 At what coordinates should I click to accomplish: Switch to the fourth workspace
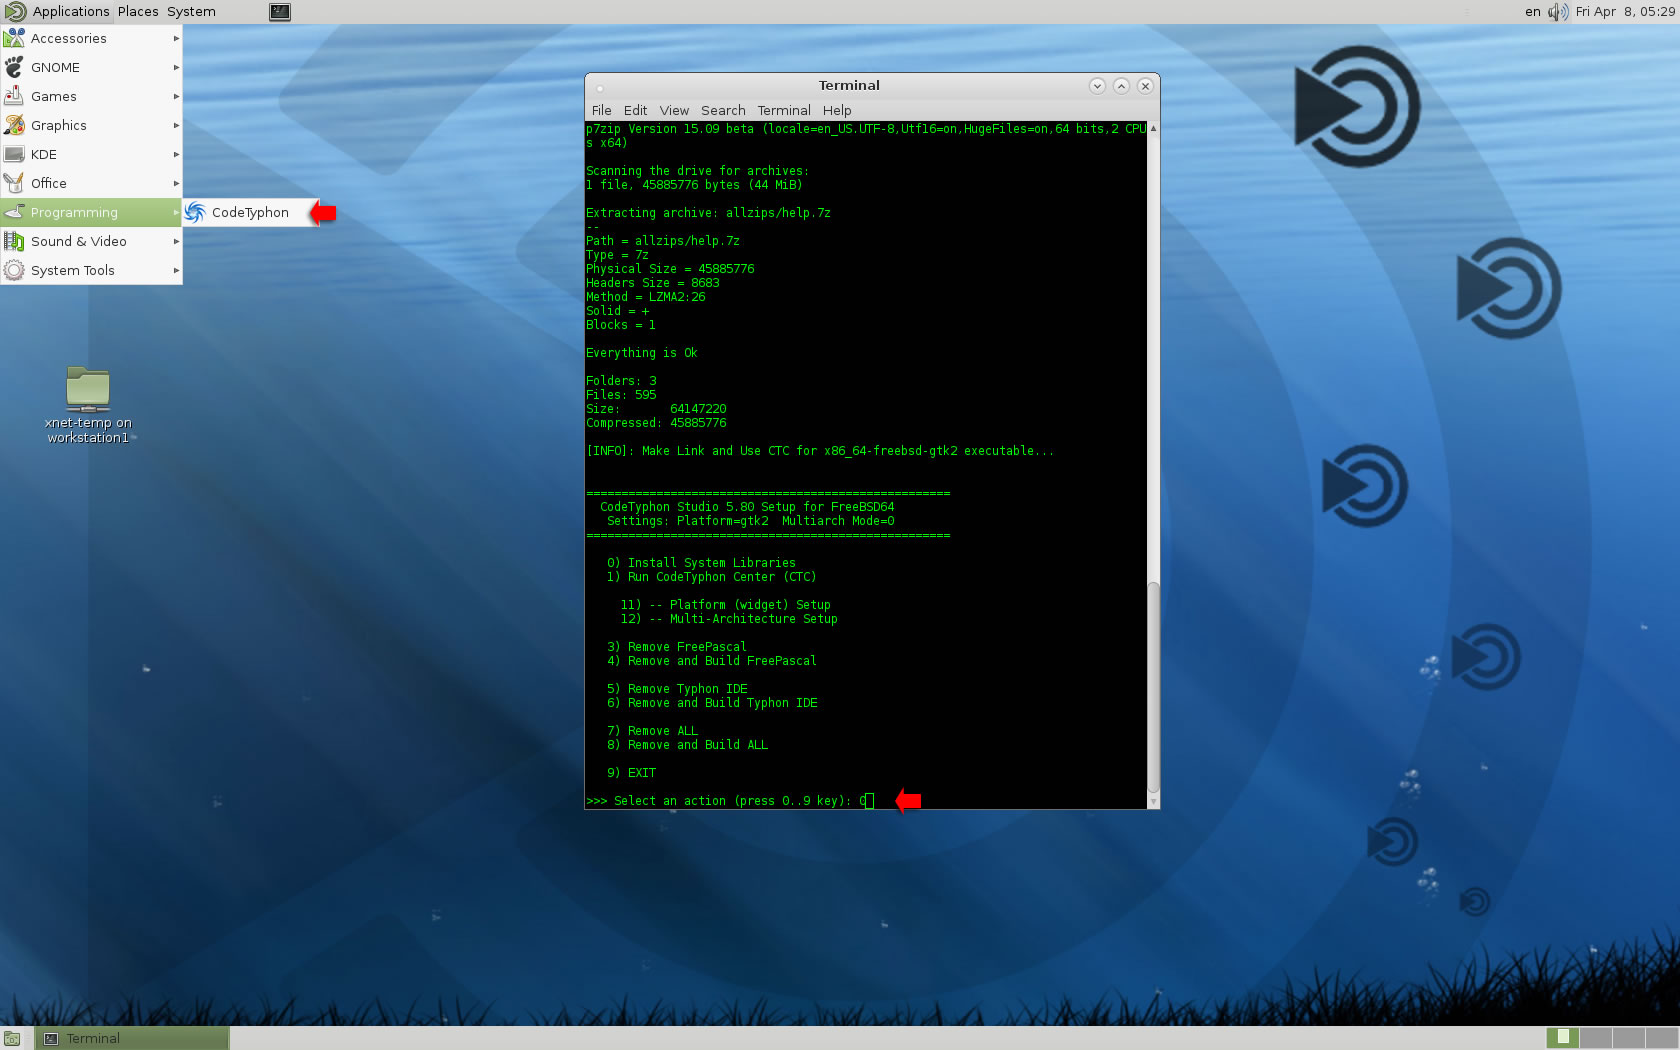[x=1662, y=1038]
